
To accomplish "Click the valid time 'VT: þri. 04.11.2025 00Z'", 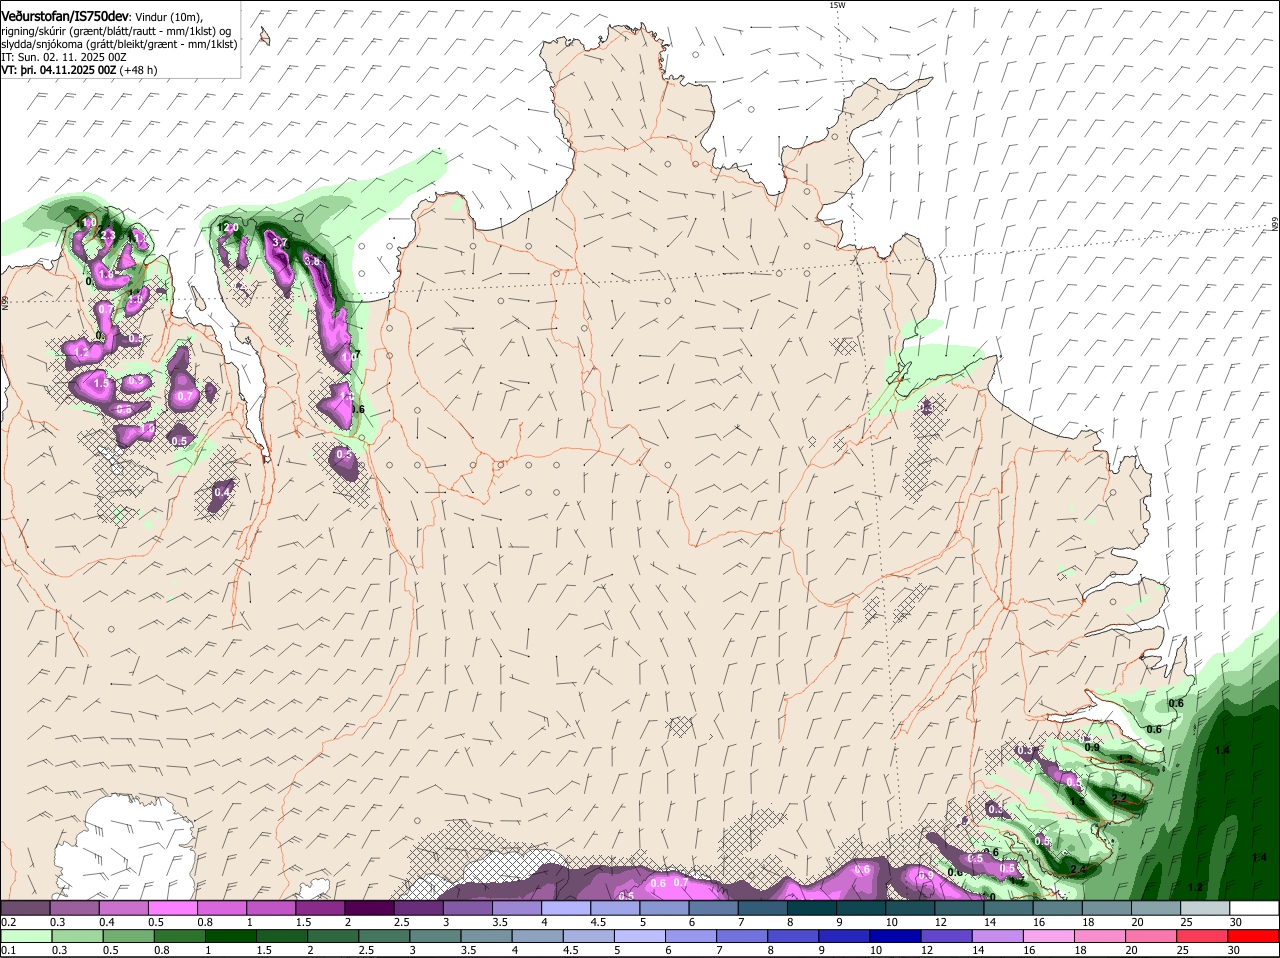I will [x=58, y=70].
